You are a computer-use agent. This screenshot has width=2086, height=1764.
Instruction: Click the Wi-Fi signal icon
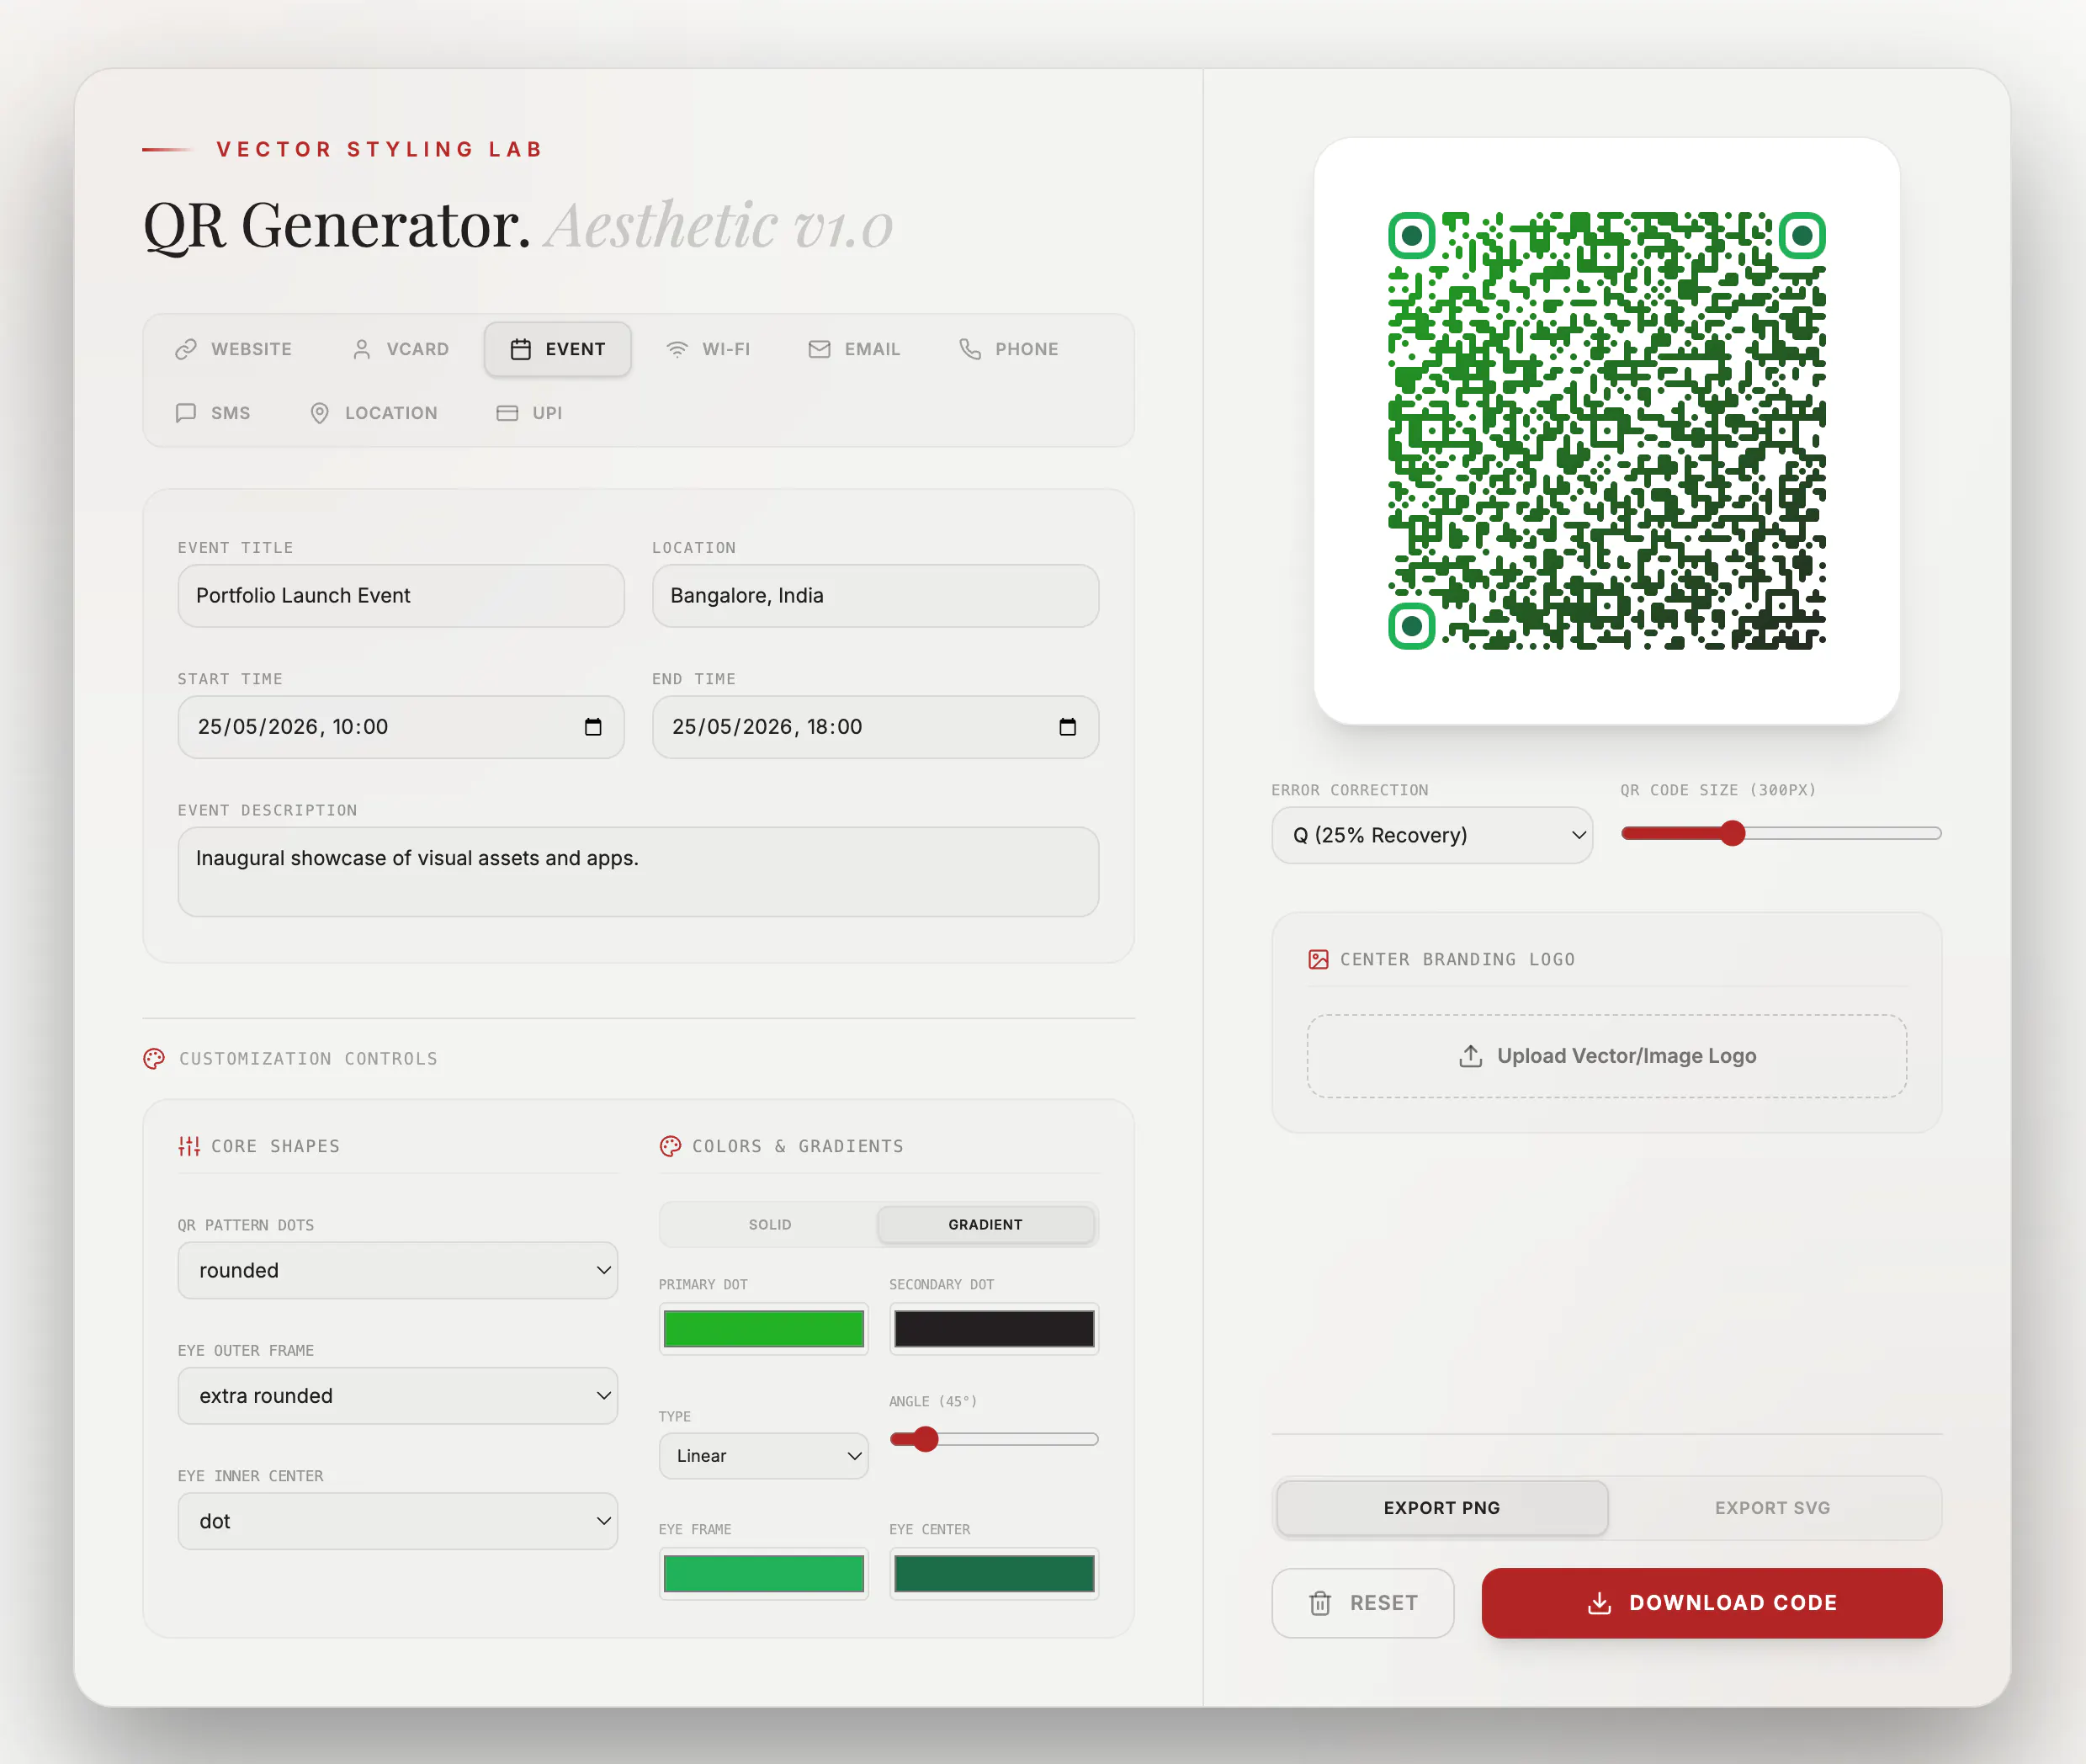677,349
